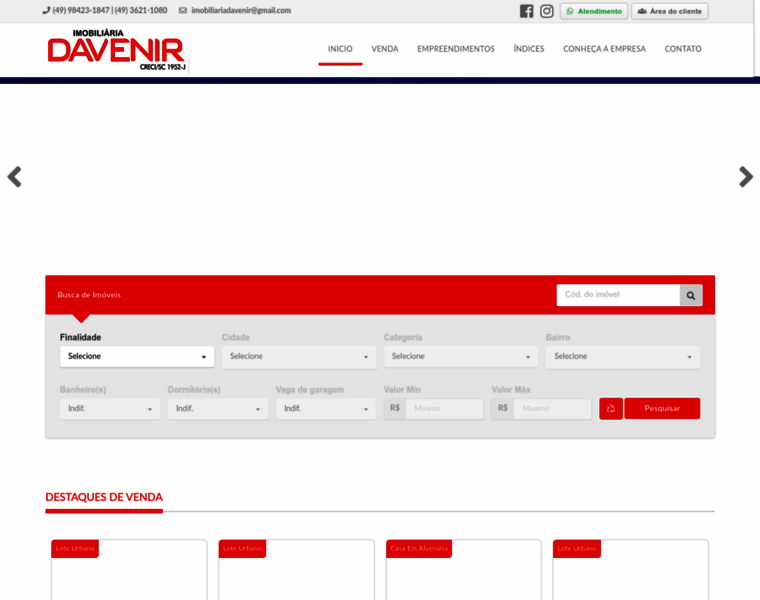760x600 pixels.
Task: Open the Instagram profile icon
Action: click(547, 11)
